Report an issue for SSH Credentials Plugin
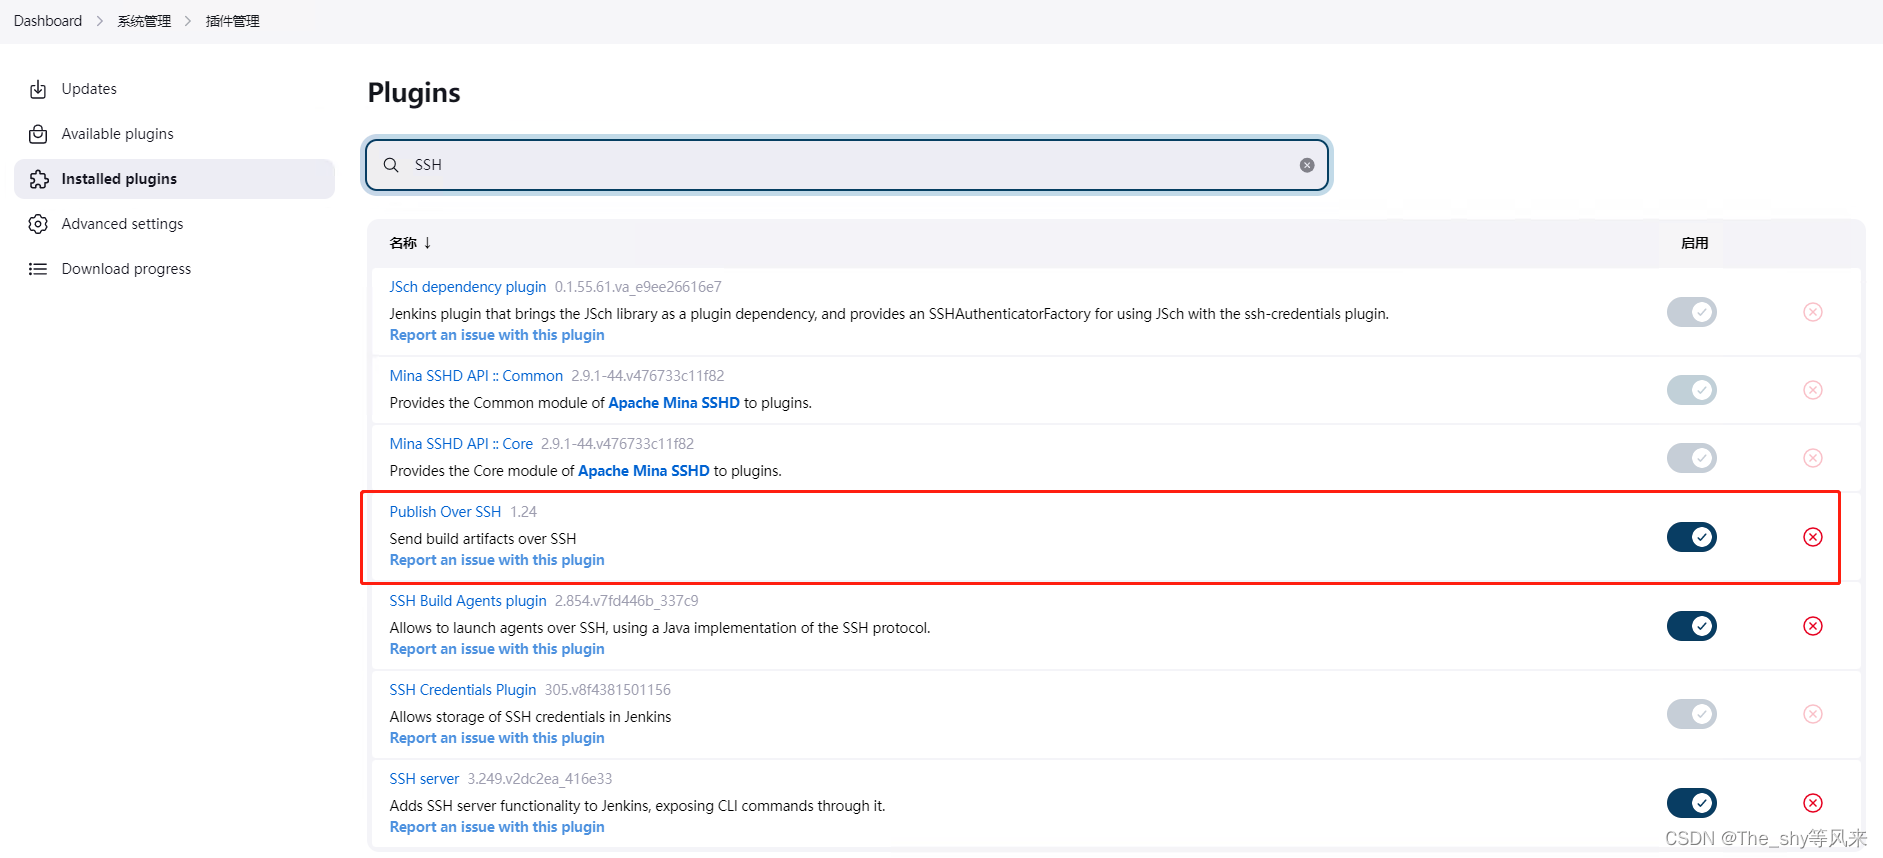1883x858 pixels. pos(497,738)
